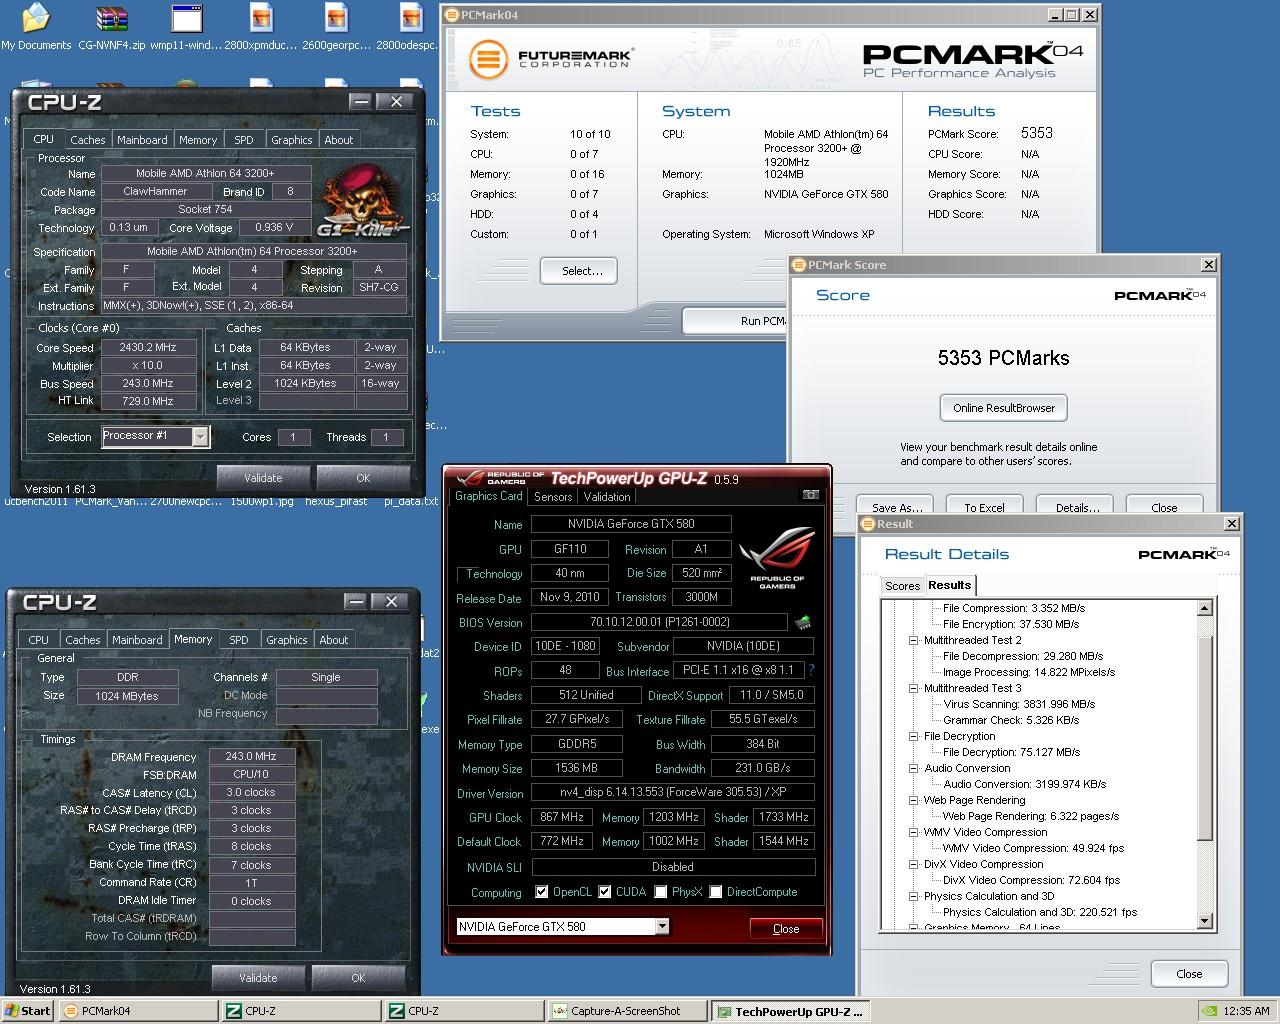Image resolution: width=1280 pixels, height=1024 pixels.
Task: Click the GPU-Z Name field NVIDIA GeForce GTX 580
Action: point(631,524)
